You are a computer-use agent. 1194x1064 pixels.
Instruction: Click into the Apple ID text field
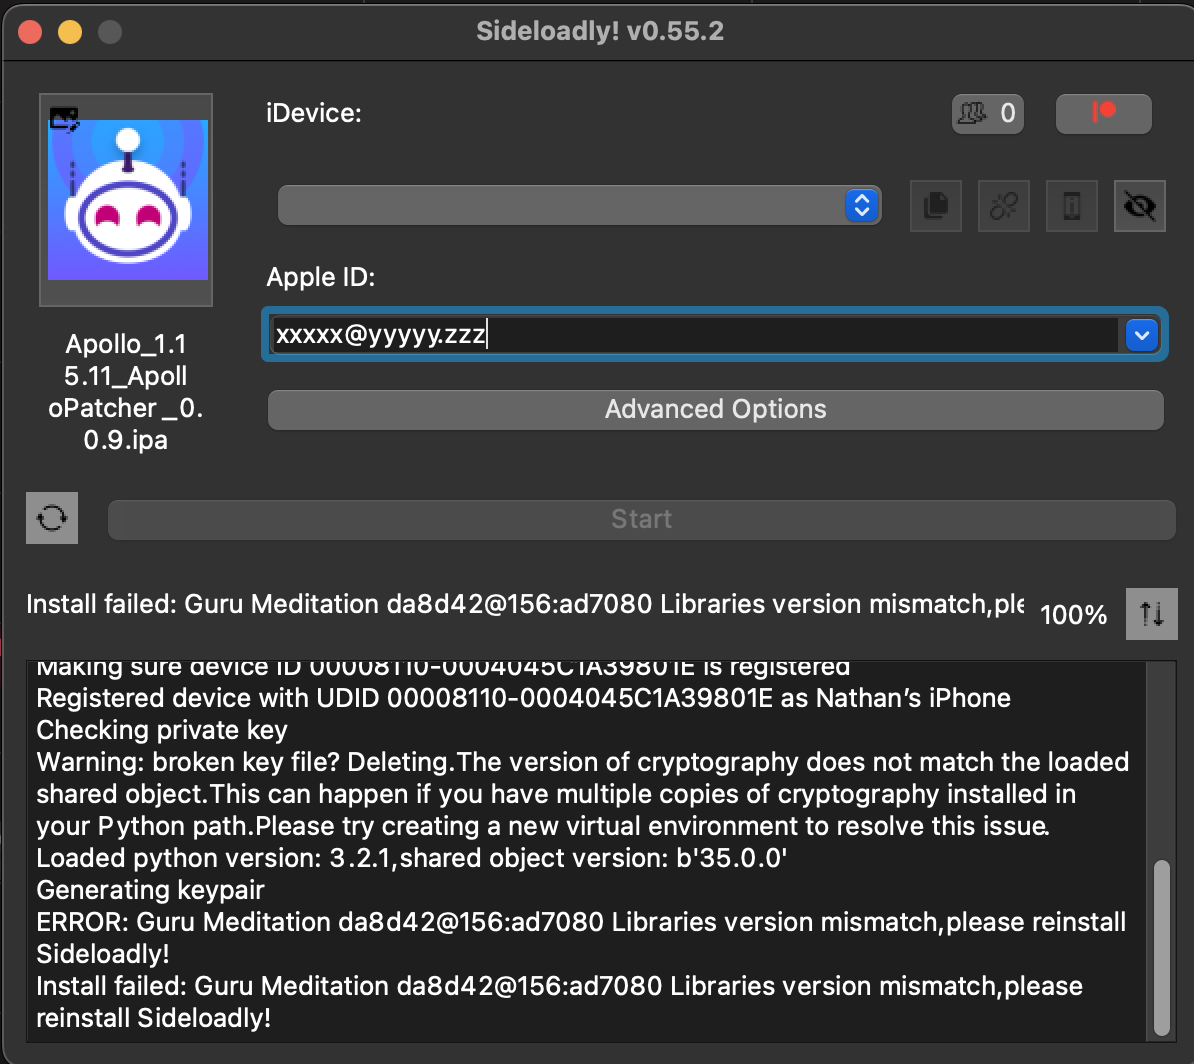(x=694, y=334)
